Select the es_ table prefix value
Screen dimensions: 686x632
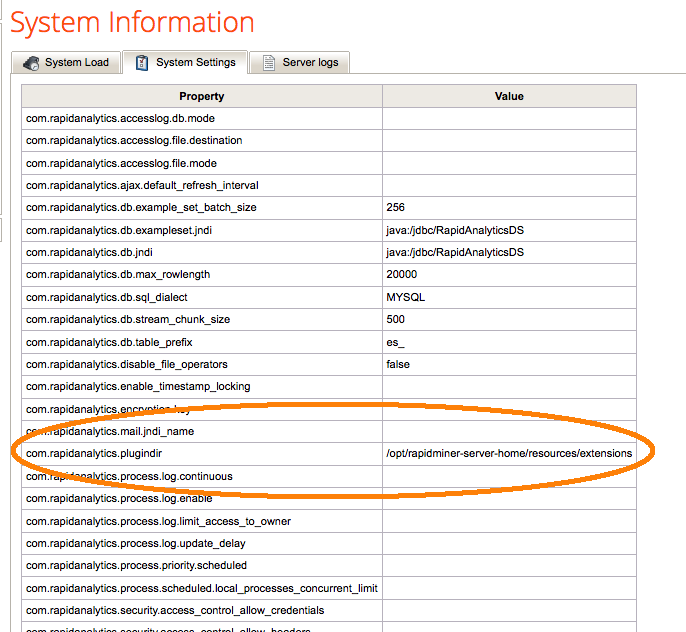[x=396, y=342]
